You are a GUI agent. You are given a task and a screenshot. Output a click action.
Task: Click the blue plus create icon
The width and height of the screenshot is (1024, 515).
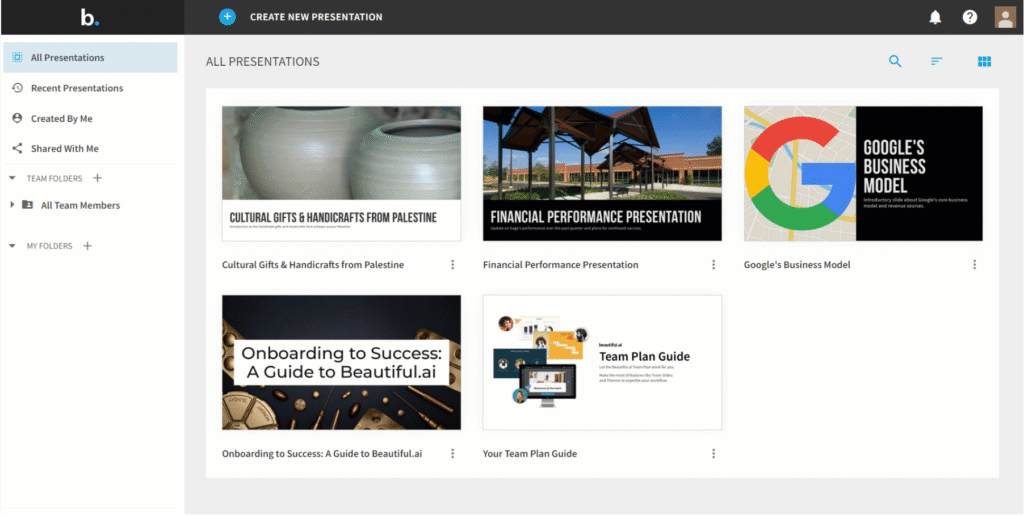coord(227,17)
